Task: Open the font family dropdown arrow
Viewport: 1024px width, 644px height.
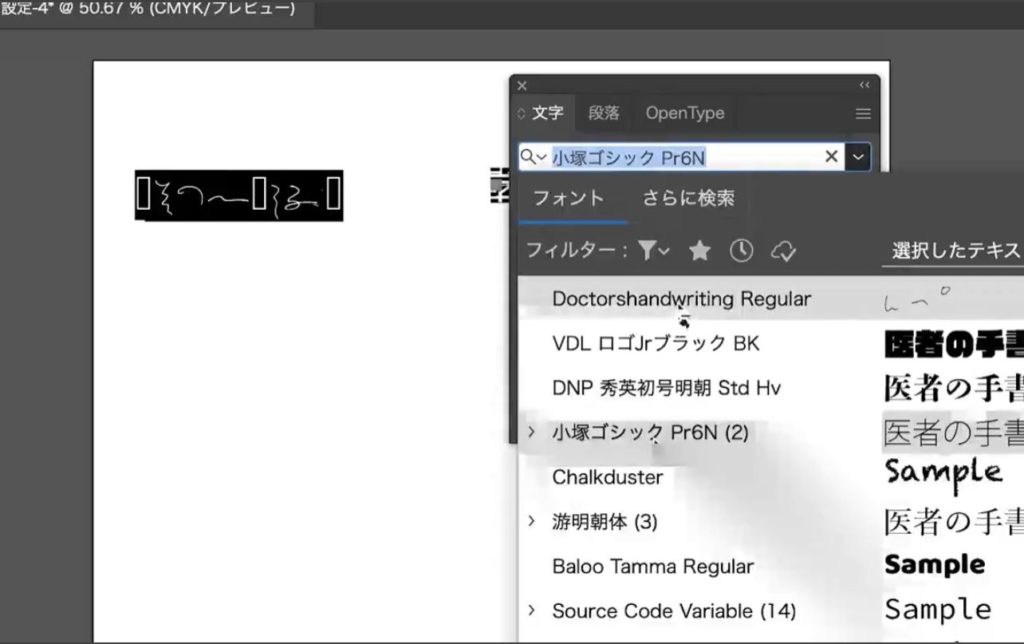Action: pyautogui.click(x=859, y=157)
